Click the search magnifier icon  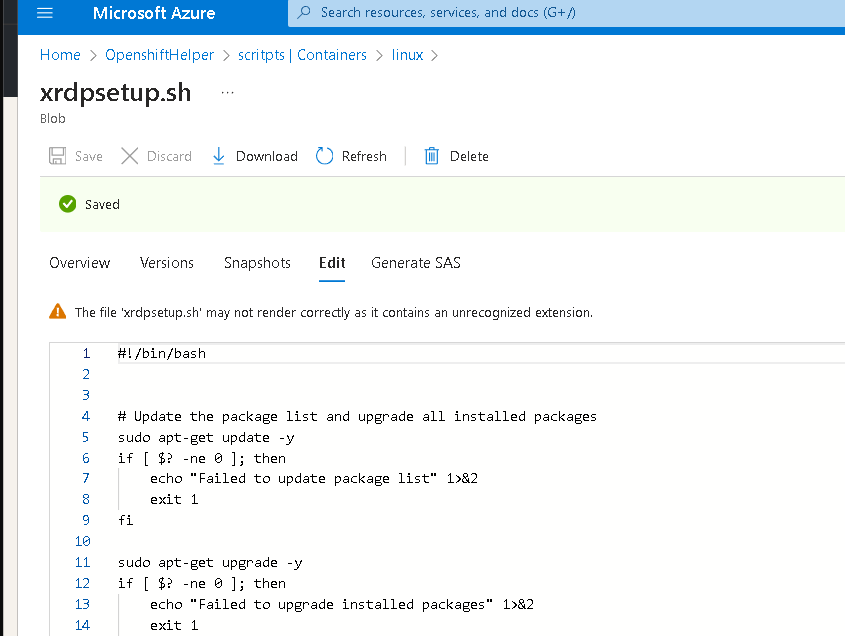pyautogui.click(x=304, y=12)
